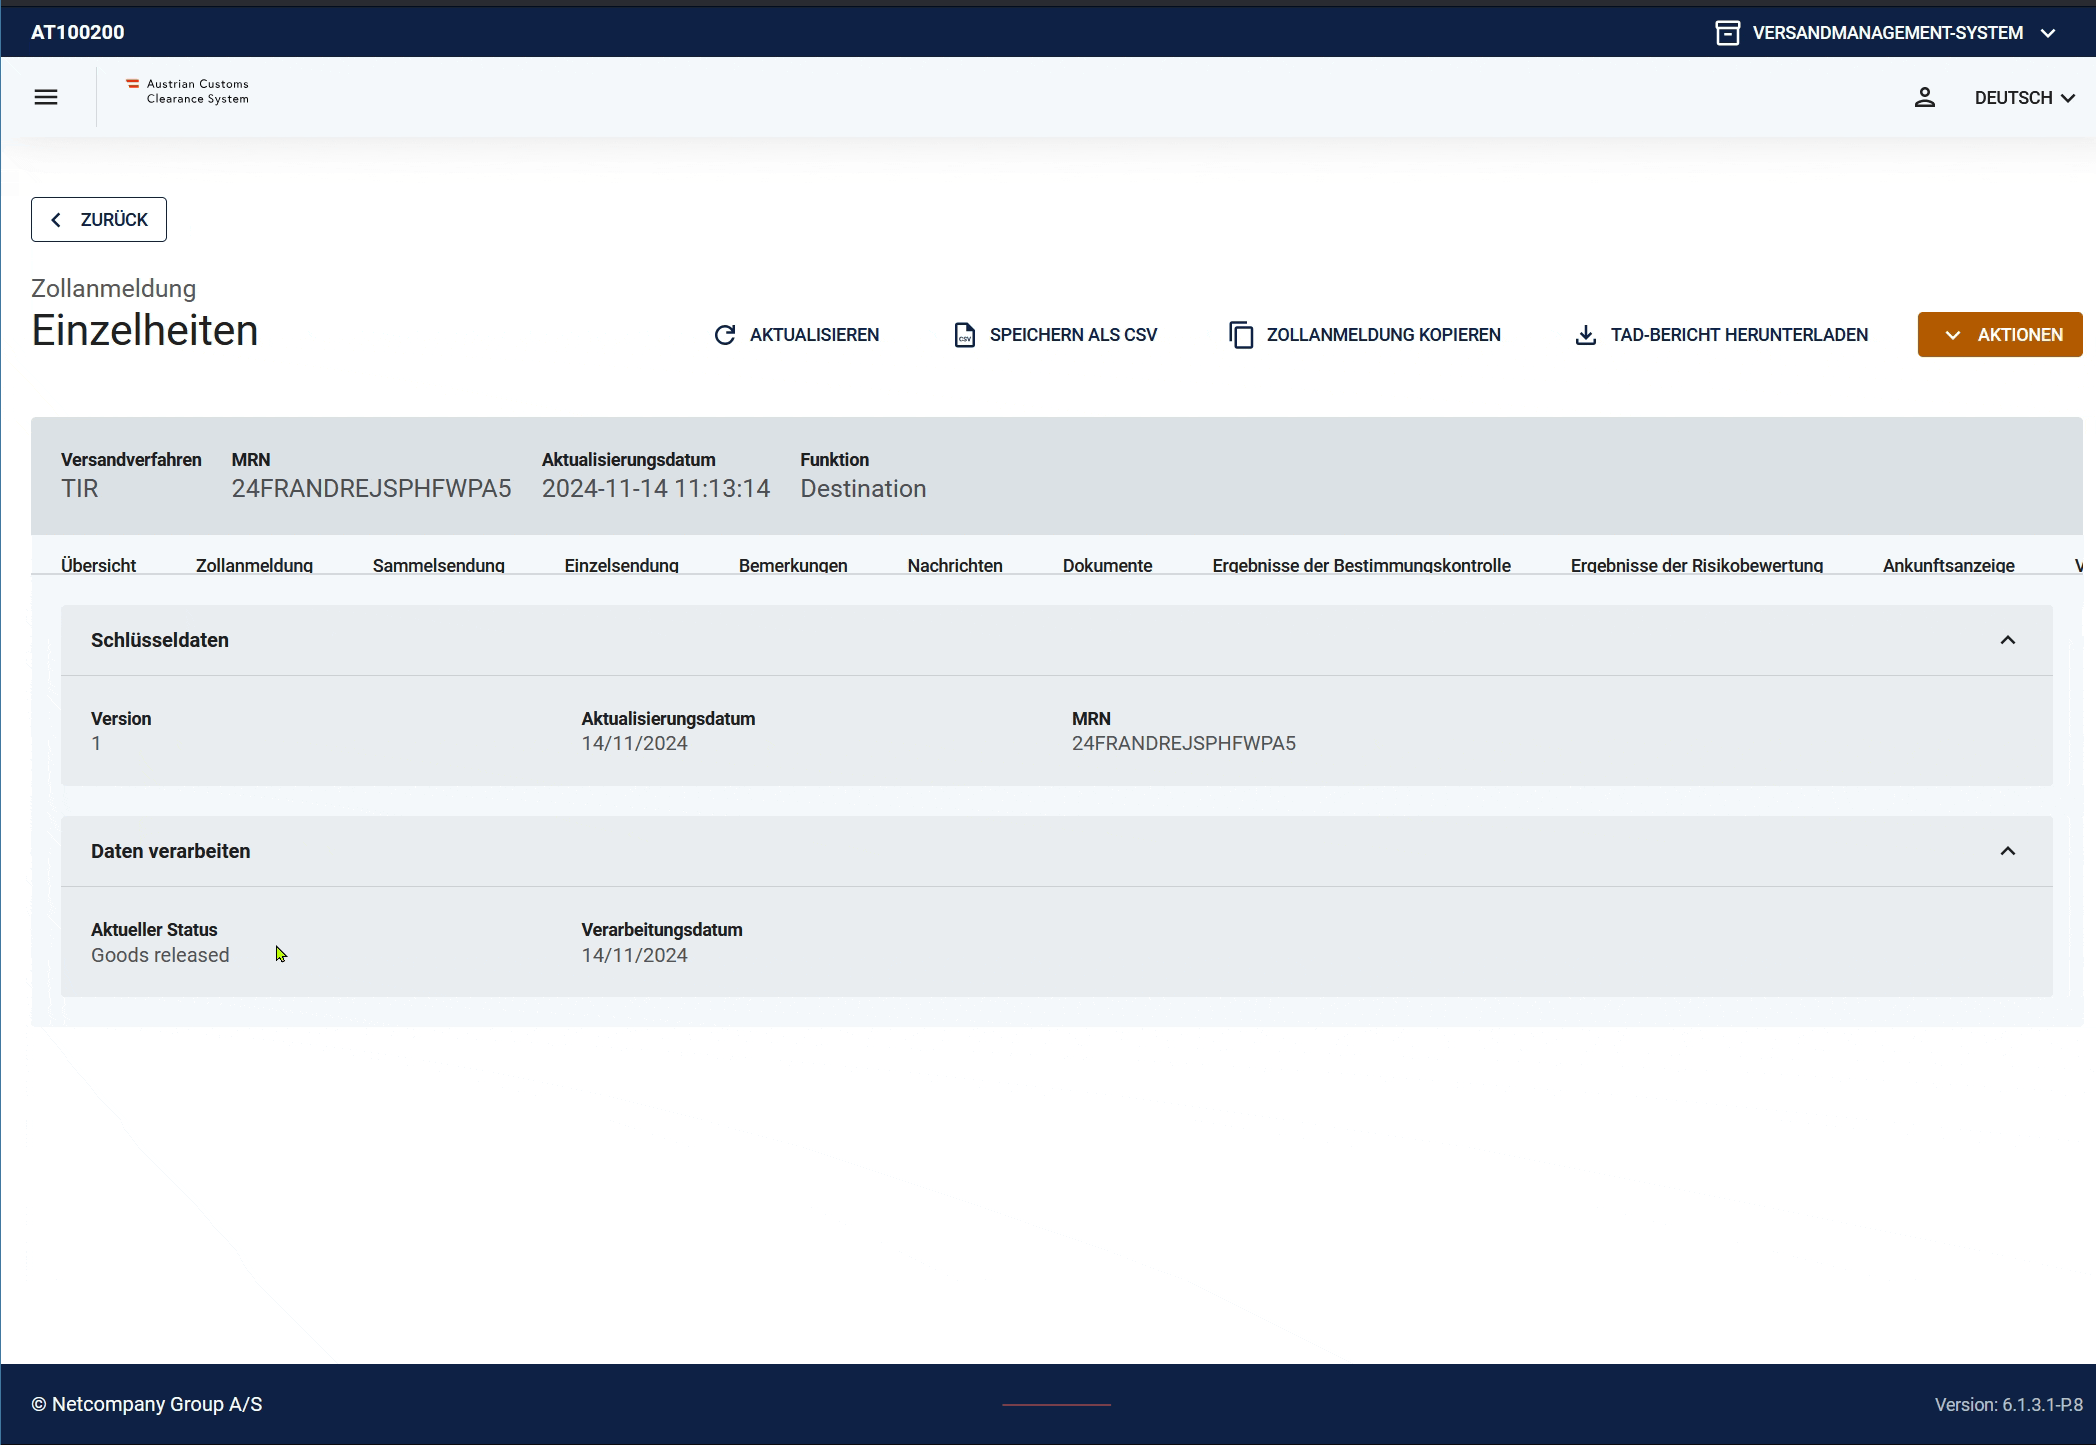Collapse the Daten verarbeiten section
2096x1445 pixels.
coord(2007,851)
